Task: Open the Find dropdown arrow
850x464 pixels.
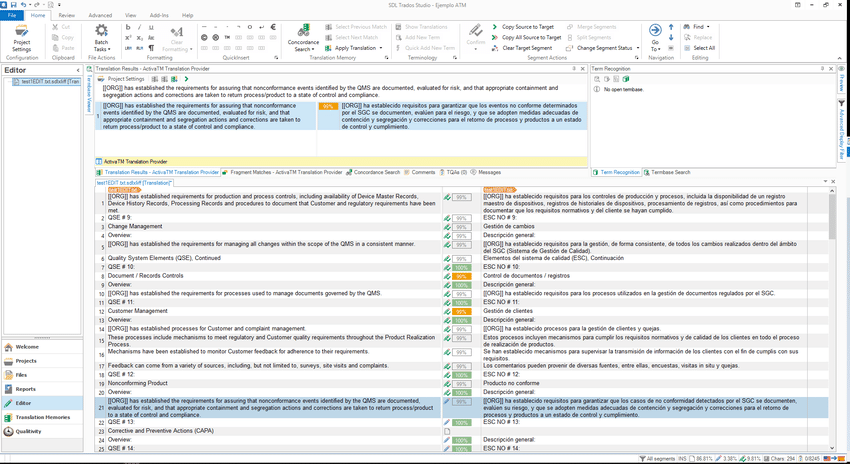Action: tap(708, 27)
